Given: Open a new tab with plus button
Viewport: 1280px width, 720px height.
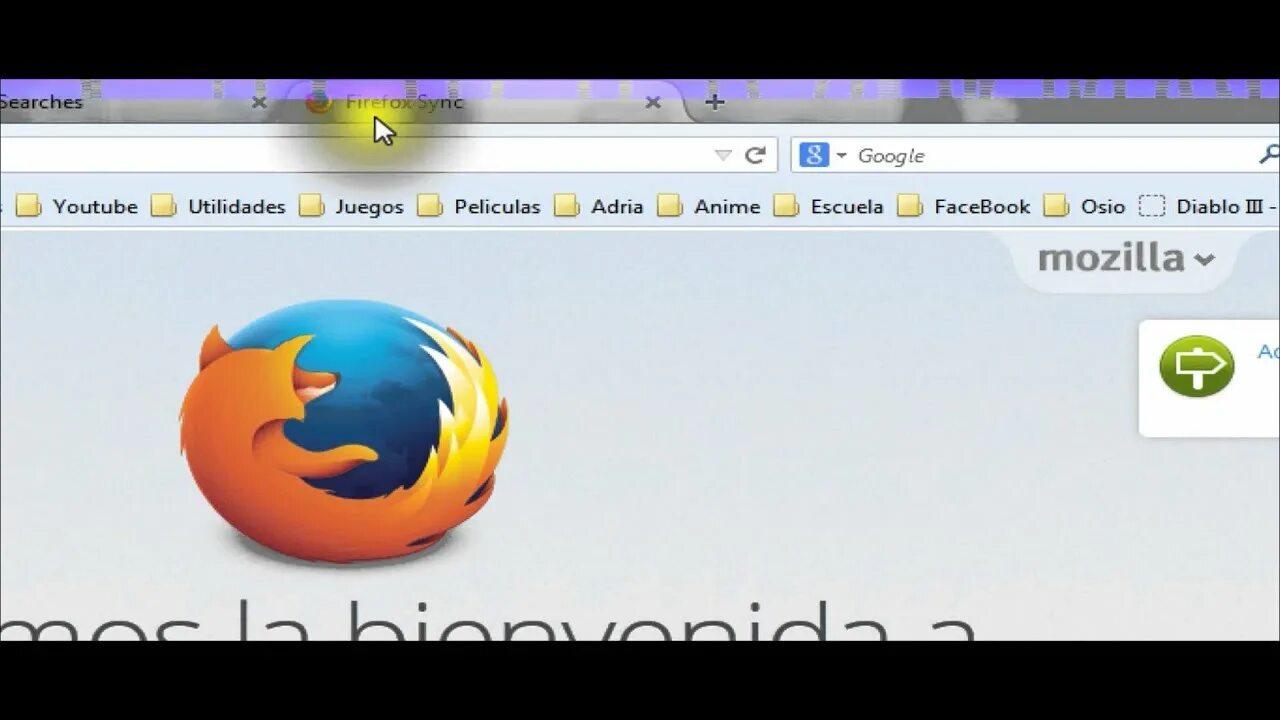Looking at the screenshot, I should pos(714,102).
